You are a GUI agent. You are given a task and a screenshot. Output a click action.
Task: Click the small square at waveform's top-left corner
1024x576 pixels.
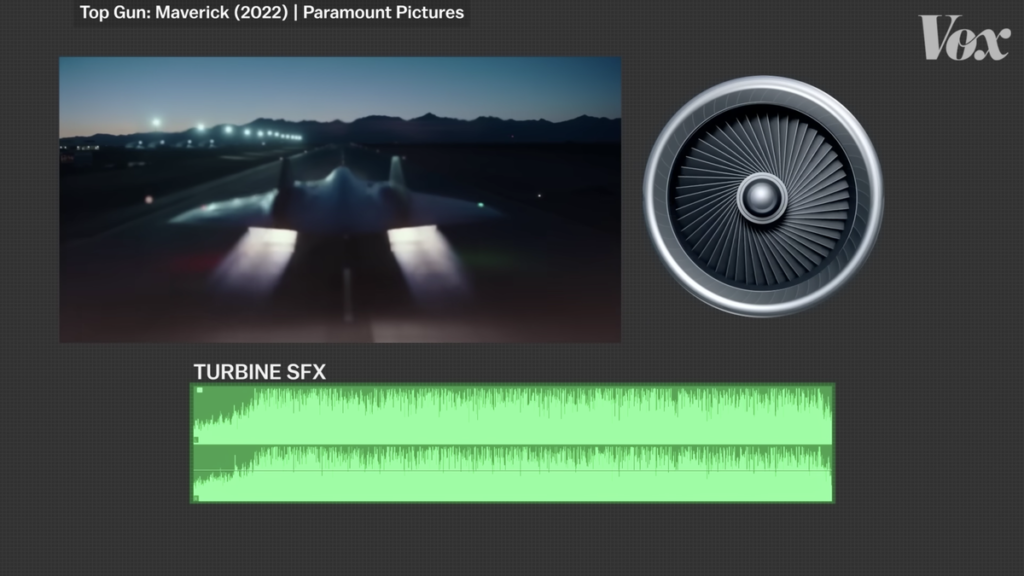tap(198, 390)
